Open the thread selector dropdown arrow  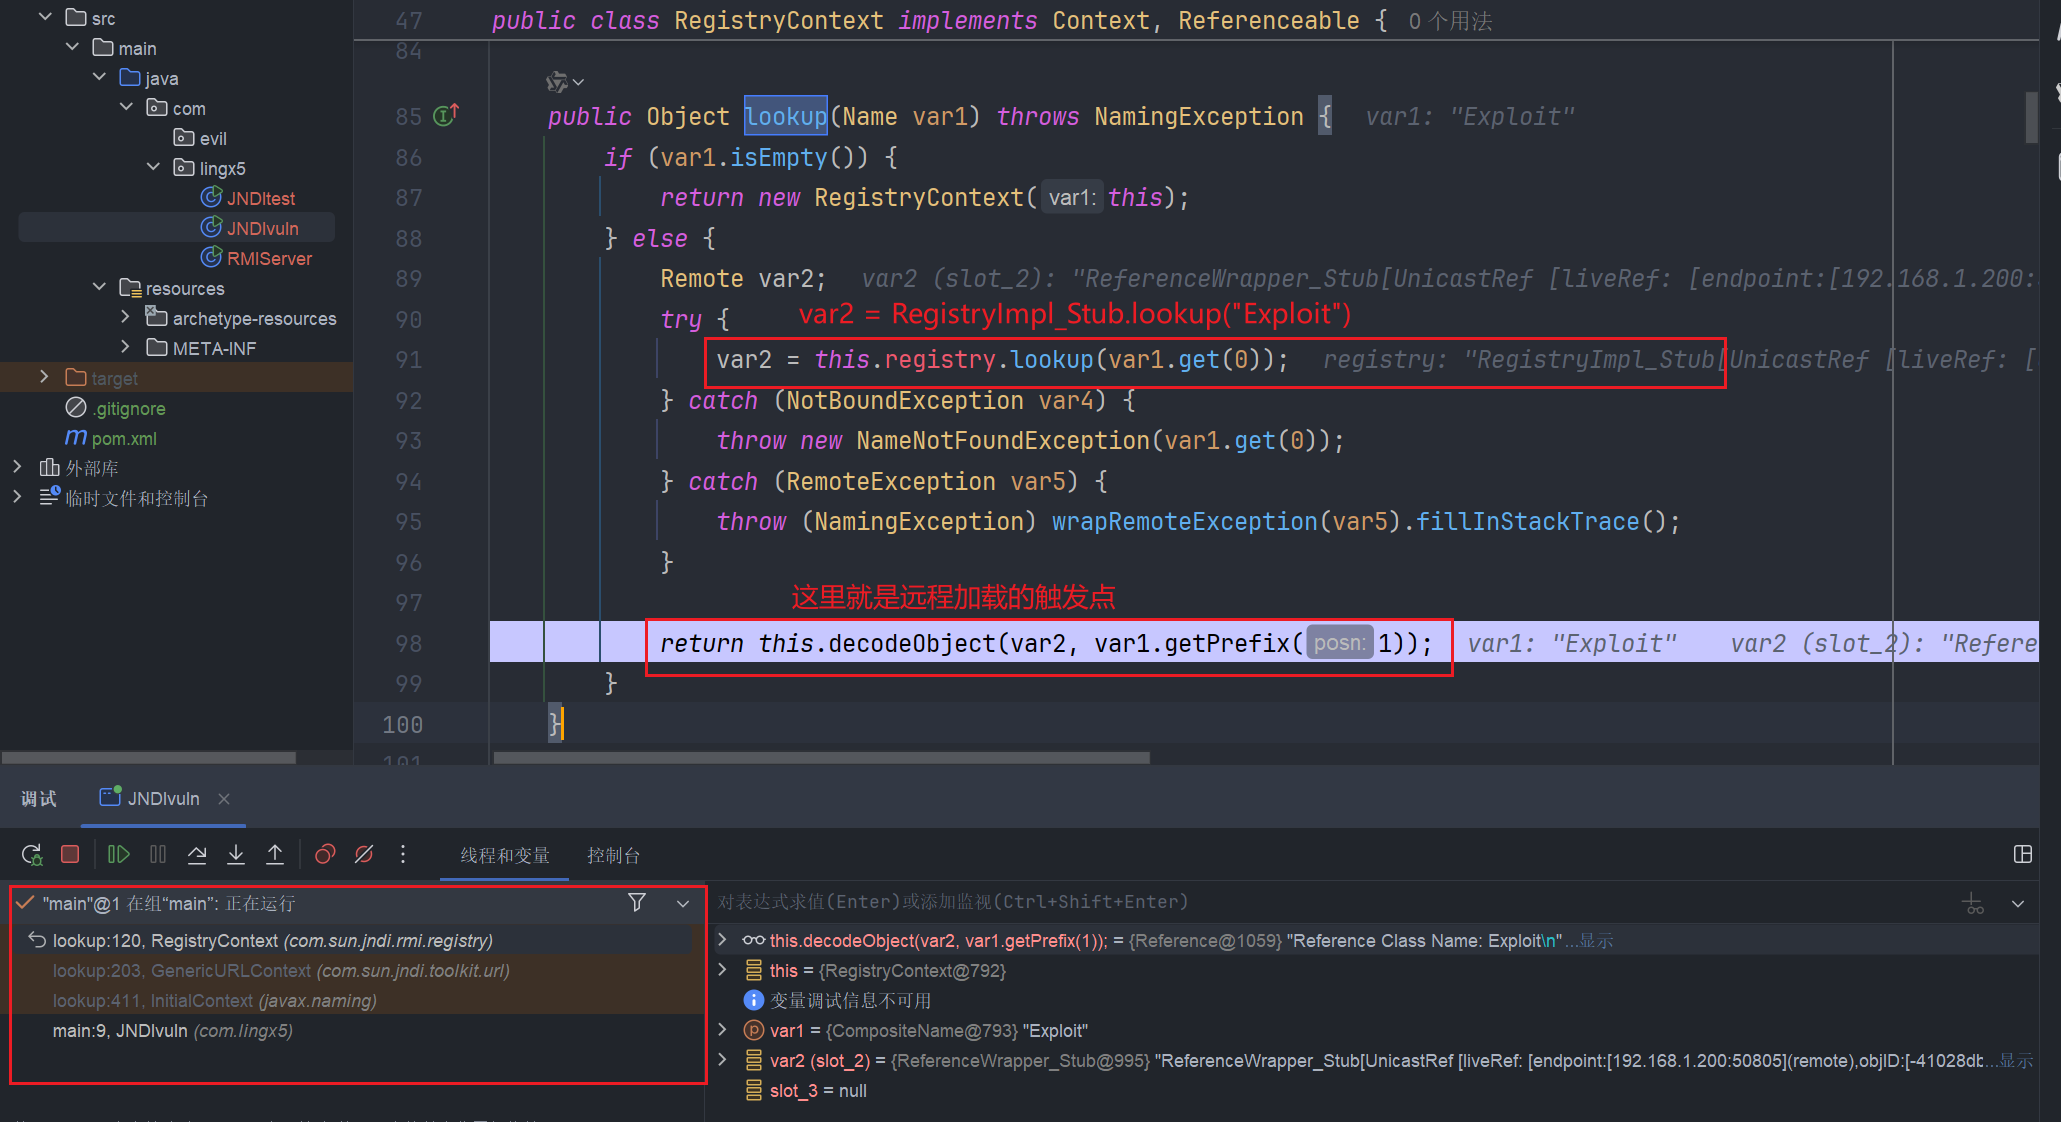click(x=683, y=904)
